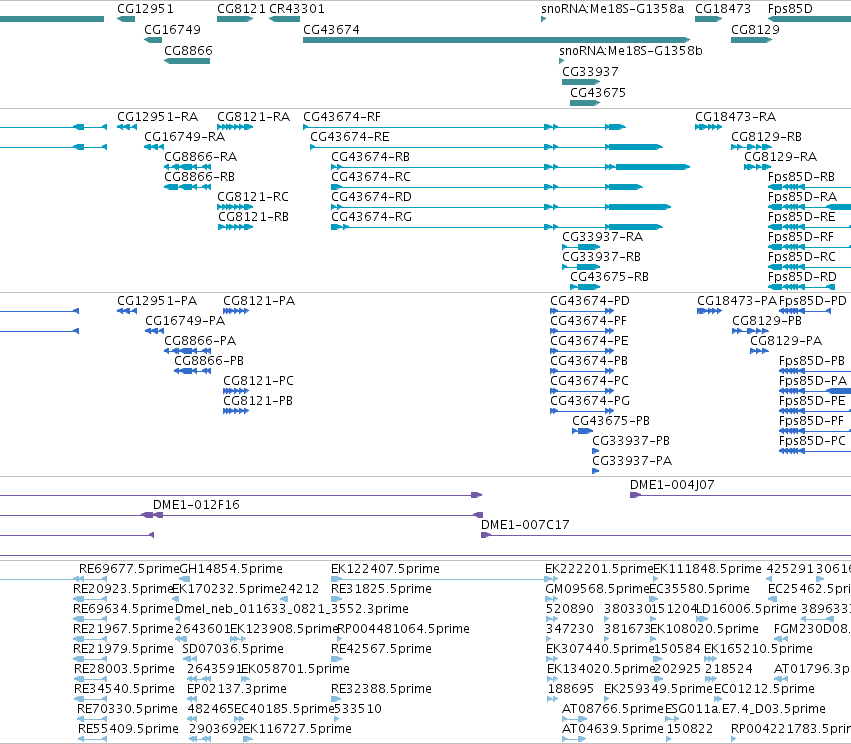Viewport: 851px width, 744px height.
Task: Click protein label CG43674-PD
Action: 590,301
